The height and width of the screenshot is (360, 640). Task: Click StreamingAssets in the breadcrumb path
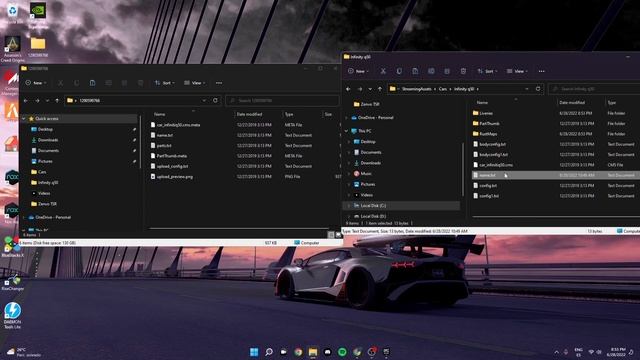pos(416,89)
